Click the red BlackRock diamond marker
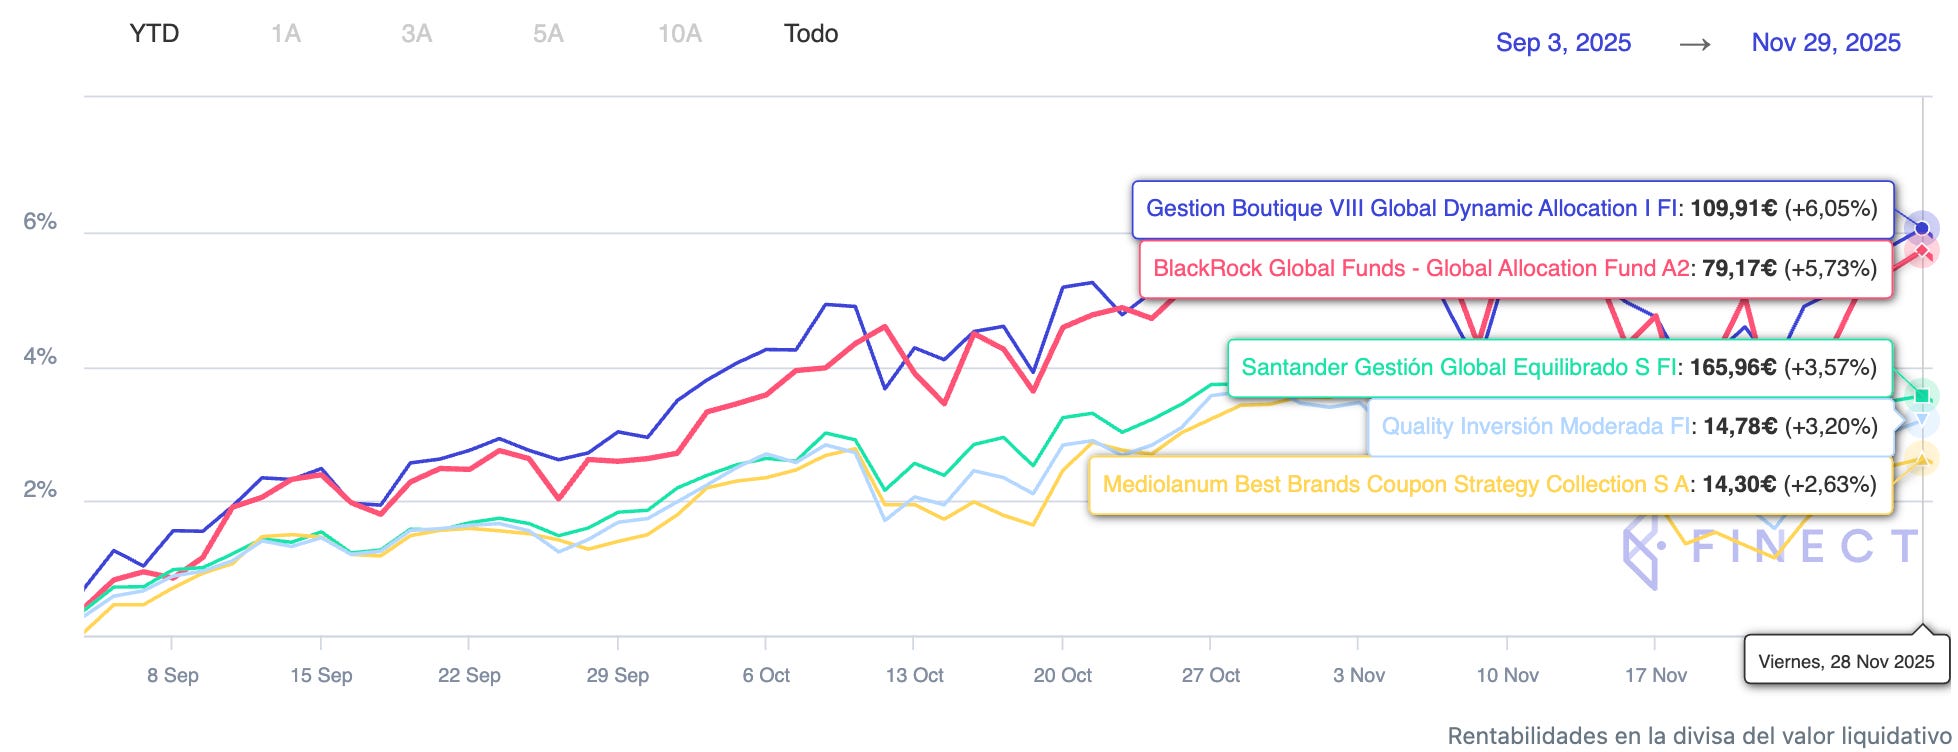The width and height of the screenshot is (1958, 752). [1922, 251]
